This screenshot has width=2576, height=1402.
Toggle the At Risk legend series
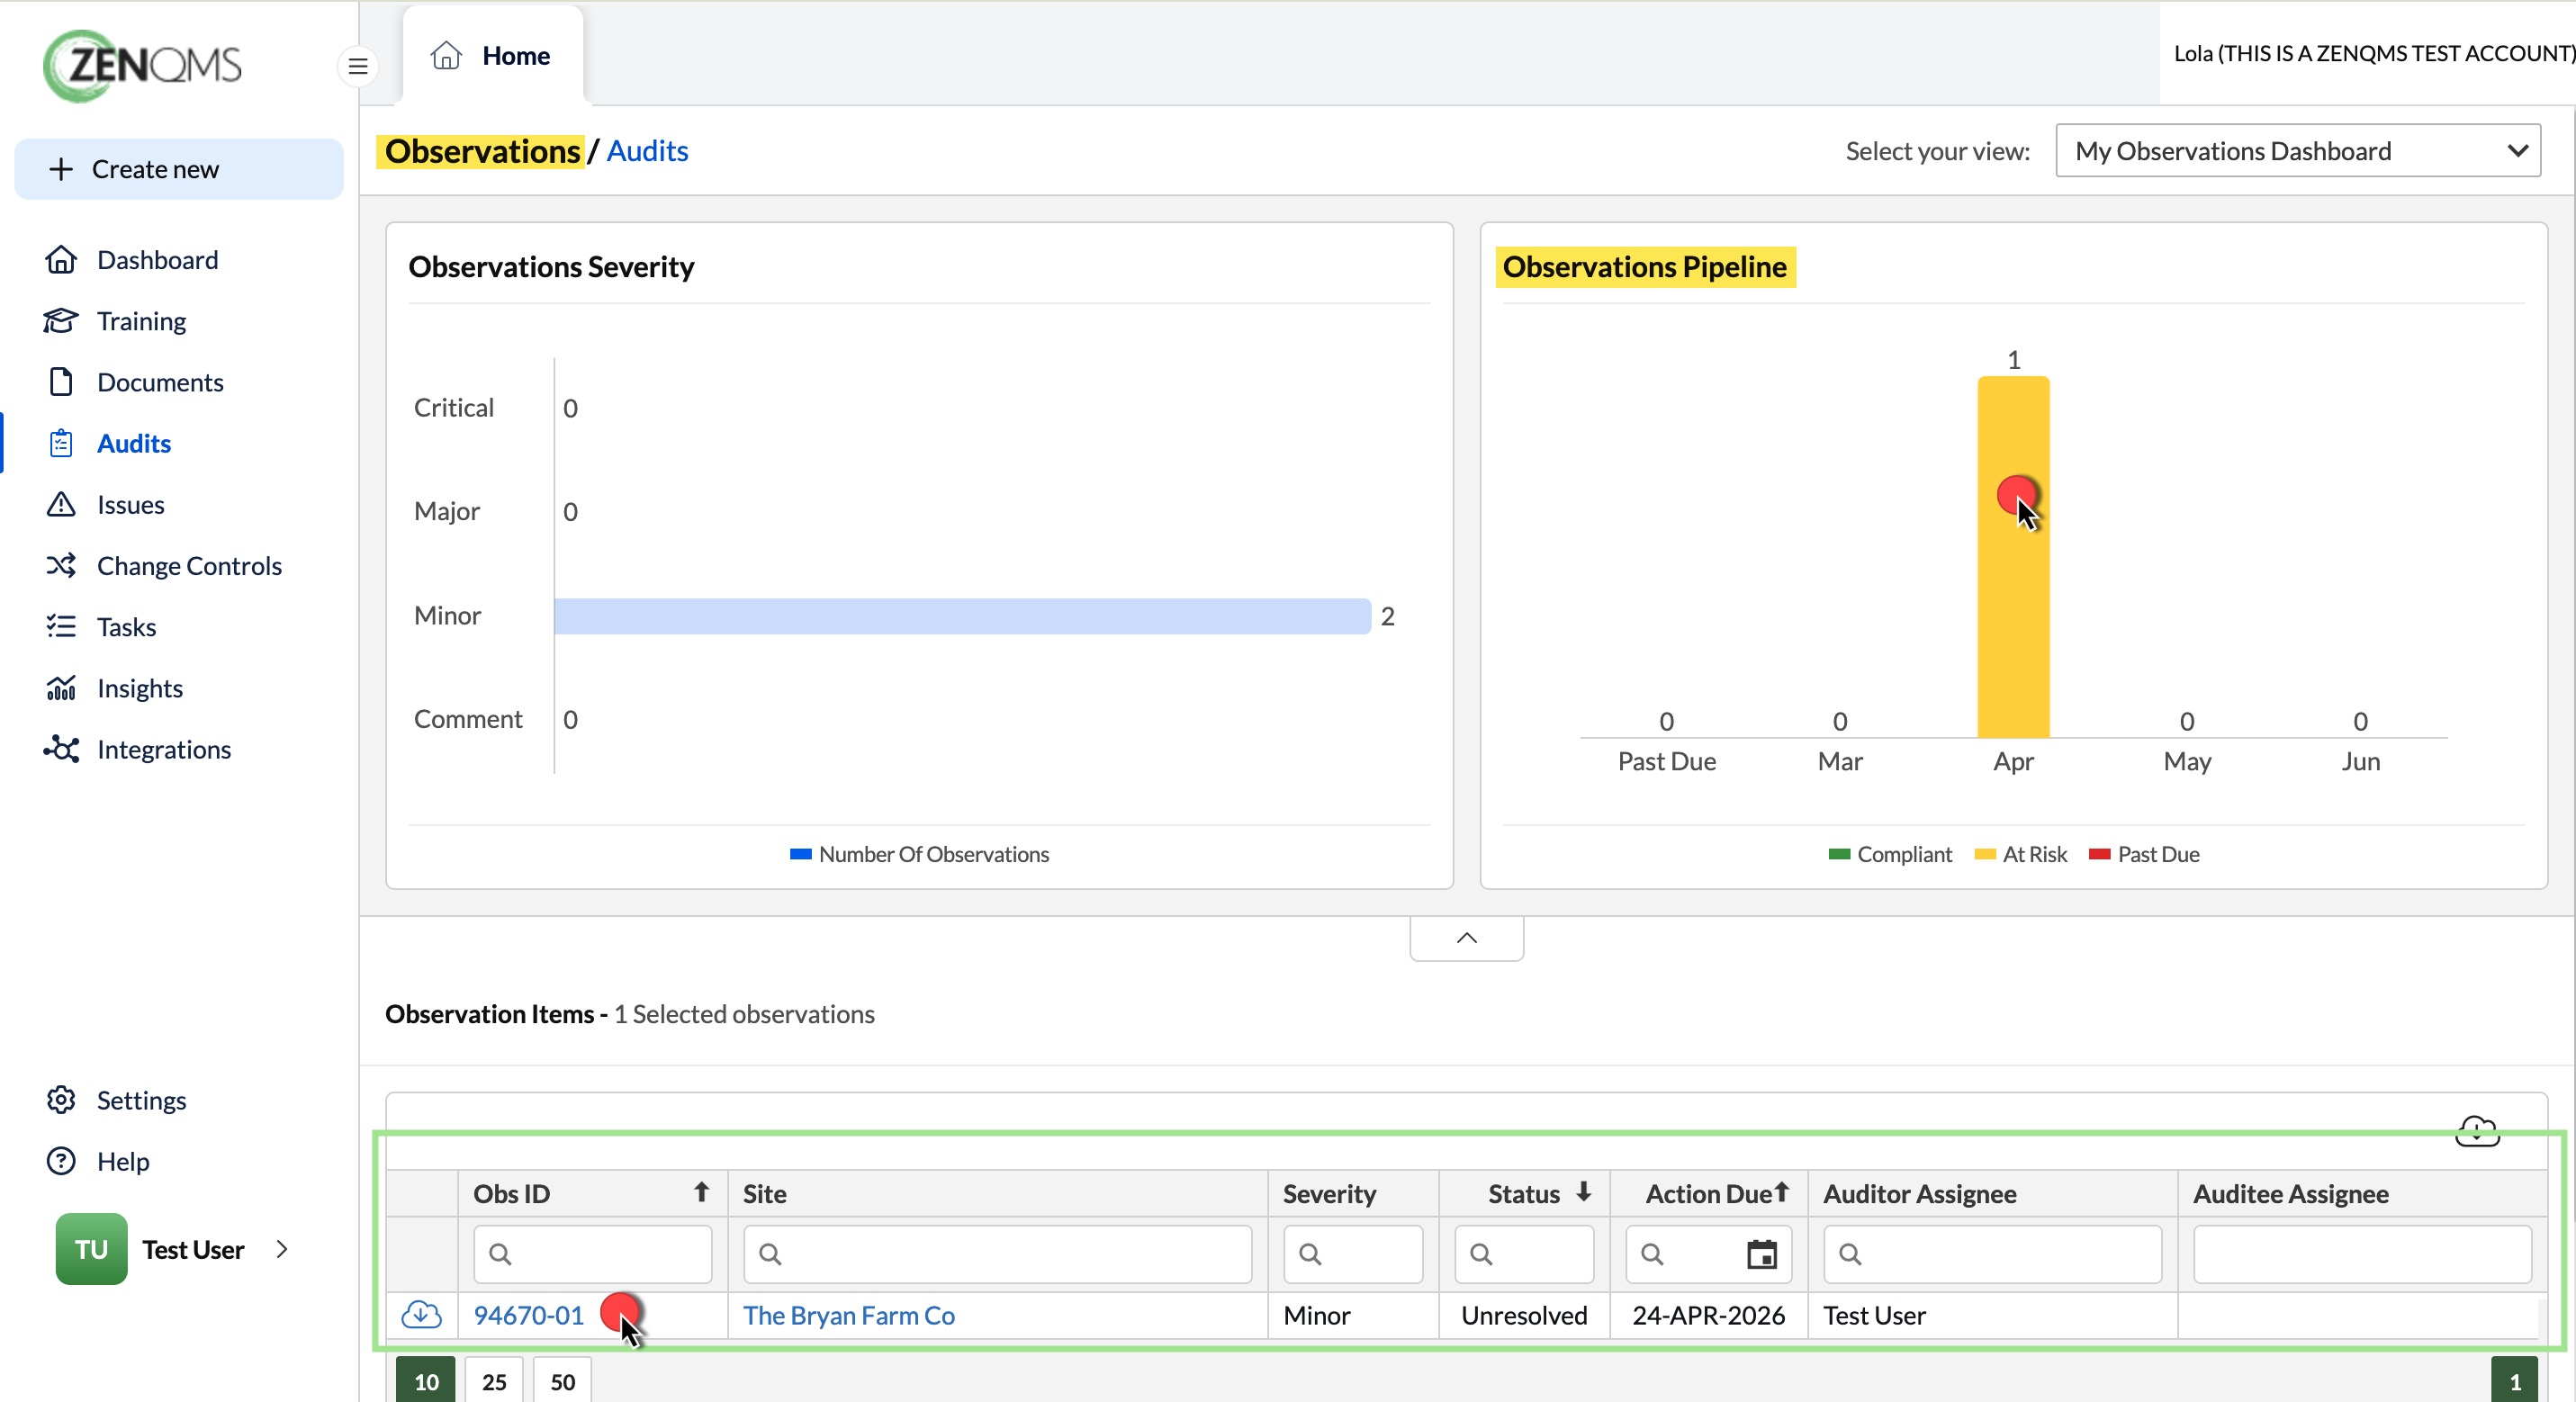[x=2020, y=854]
